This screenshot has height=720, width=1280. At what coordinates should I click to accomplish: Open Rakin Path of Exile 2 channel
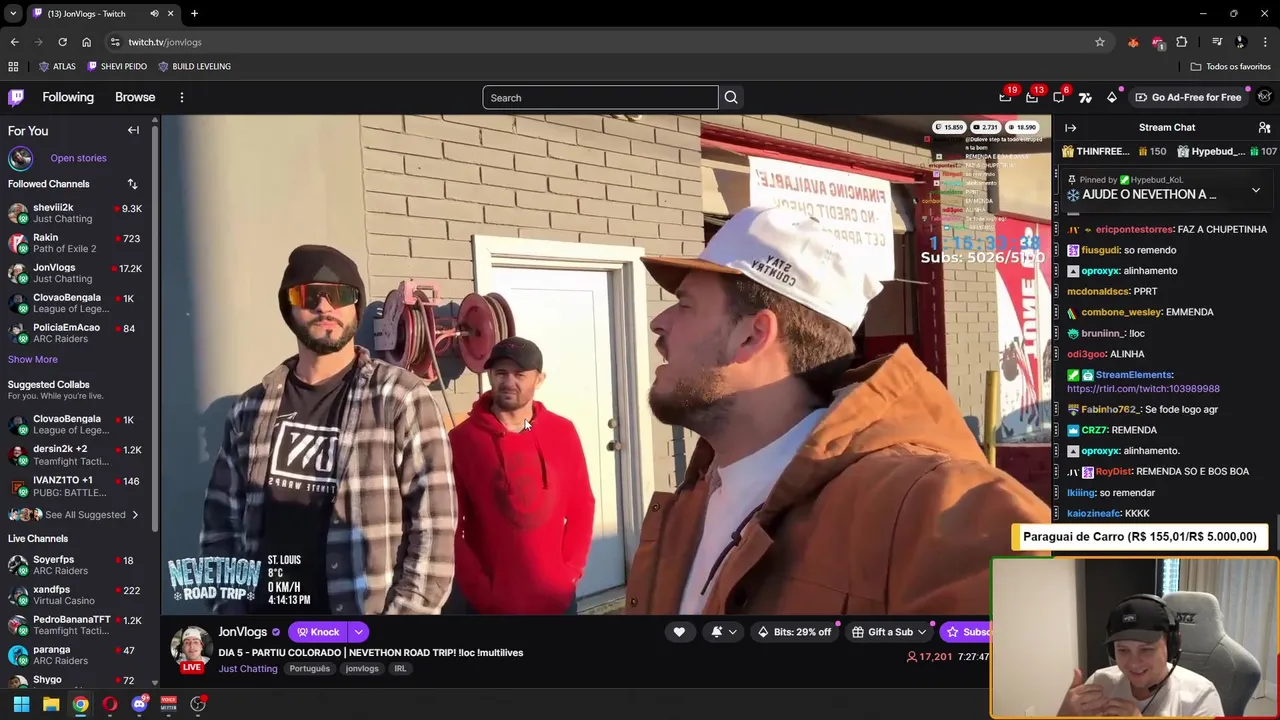point(77,243)
